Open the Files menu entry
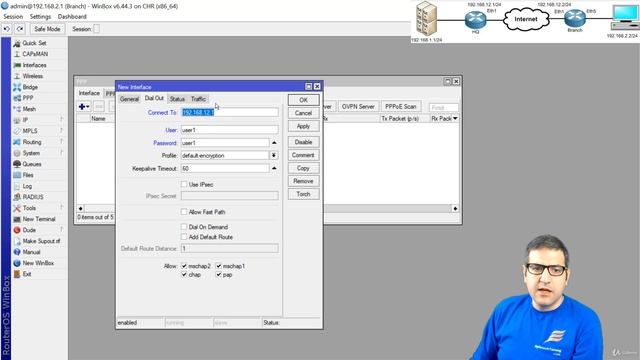 click(x=28, y=175)
